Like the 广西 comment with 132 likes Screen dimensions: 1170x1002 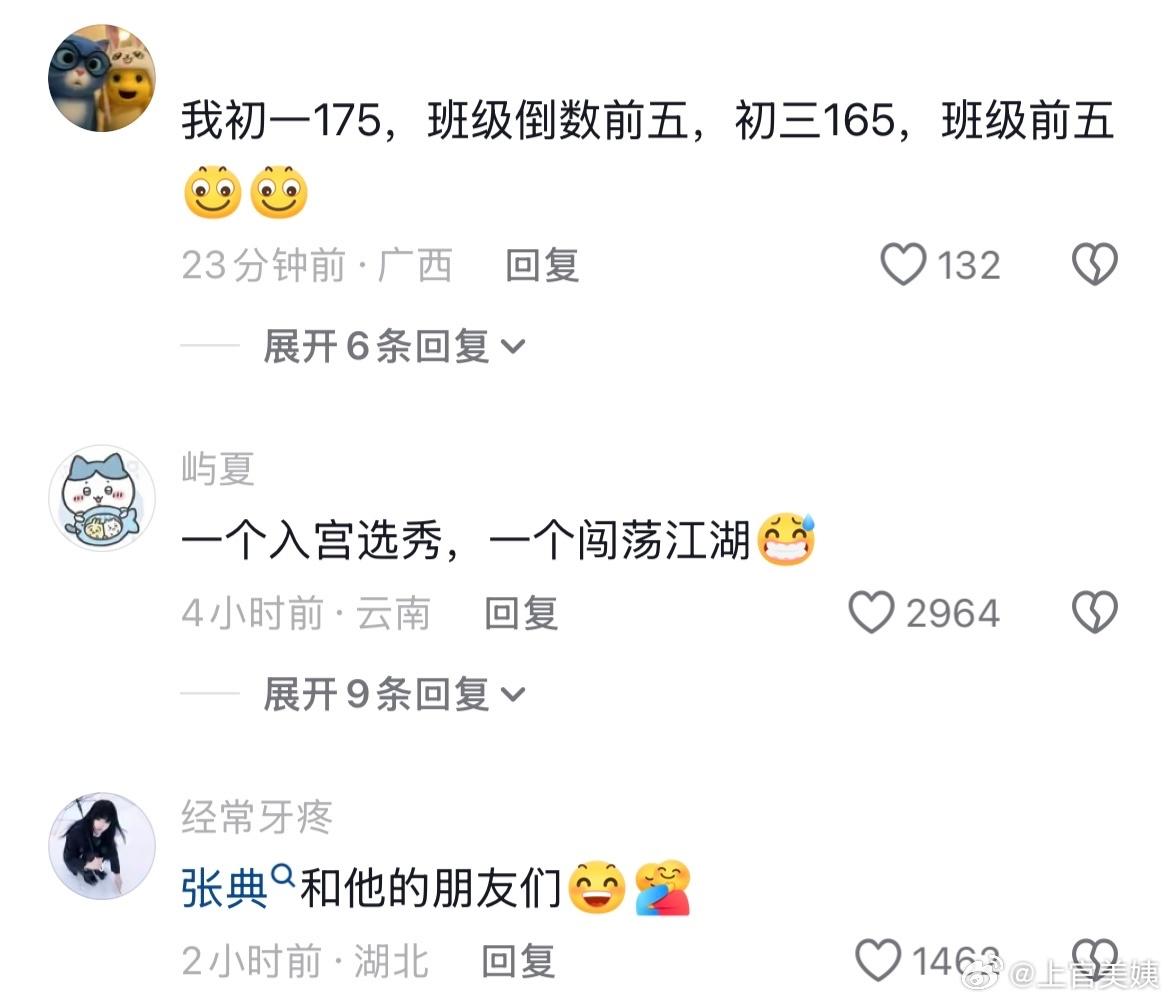904,264
